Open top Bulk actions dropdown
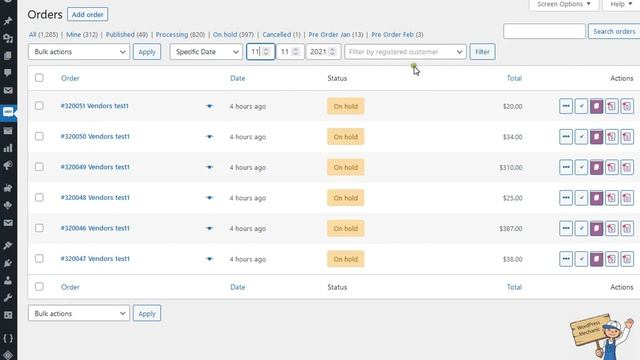Screen dimensions: 640x360 79,52
